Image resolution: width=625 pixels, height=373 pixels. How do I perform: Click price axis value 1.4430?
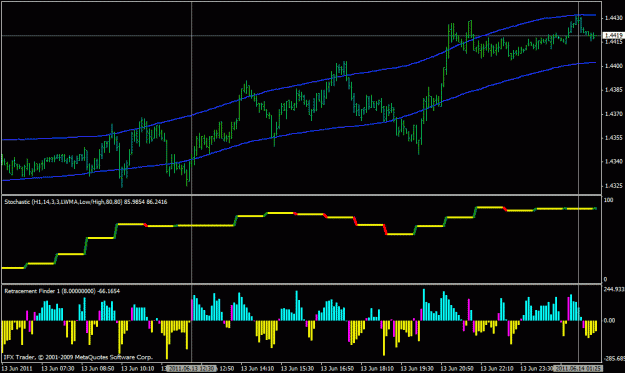(613, 18)
